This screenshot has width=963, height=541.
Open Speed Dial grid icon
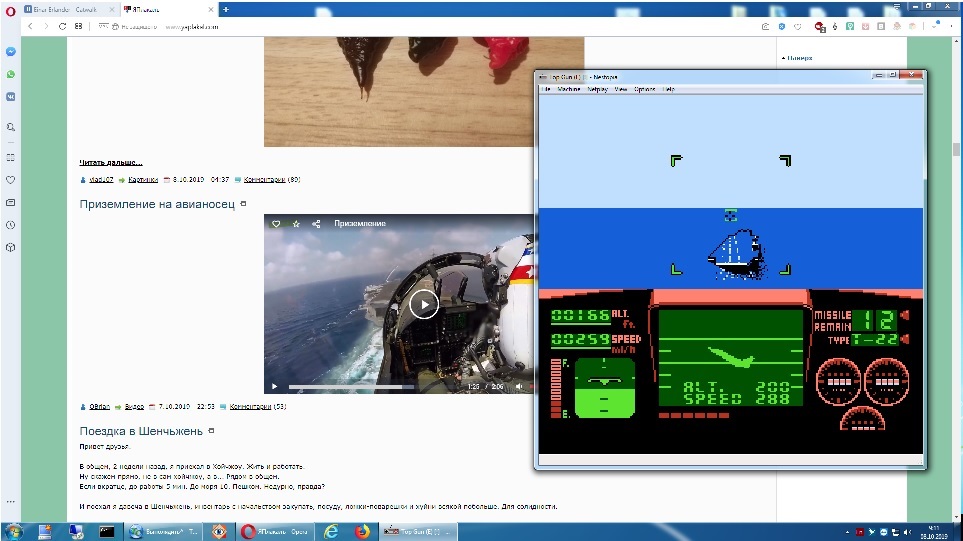(x=78, y=26)
